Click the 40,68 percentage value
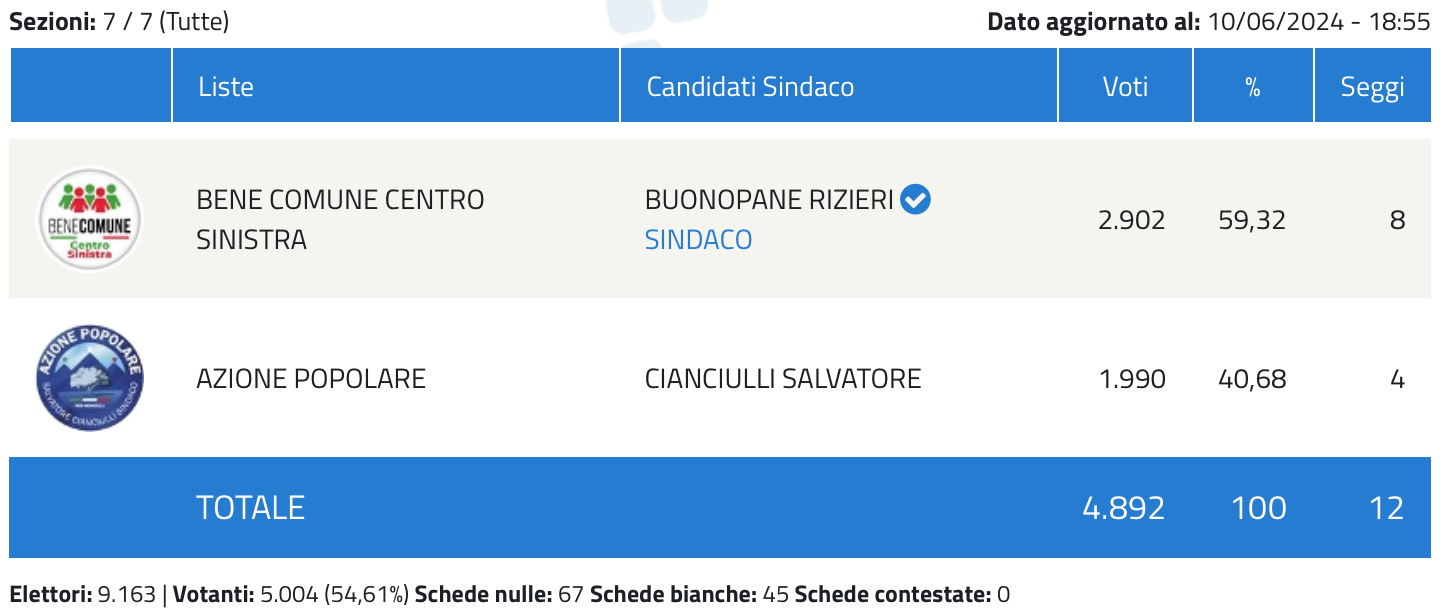1444x616 pixels. 1252,379
